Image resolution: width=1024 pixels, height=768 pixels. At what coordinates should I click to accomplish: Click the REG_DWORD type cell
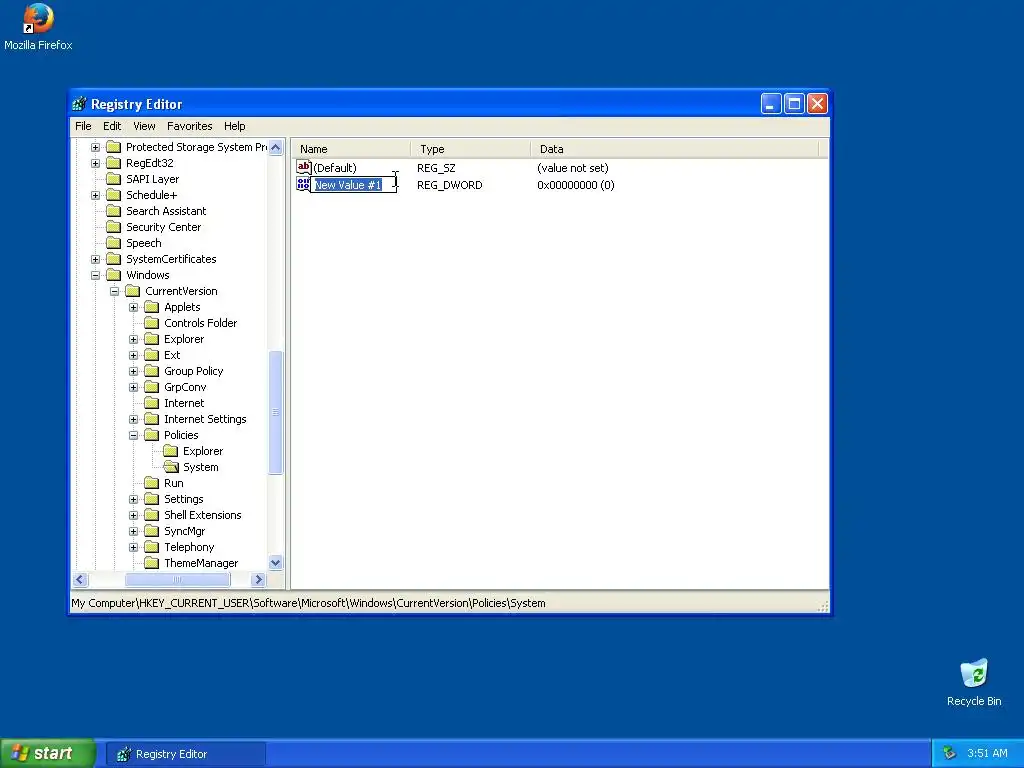click(449, 185)
